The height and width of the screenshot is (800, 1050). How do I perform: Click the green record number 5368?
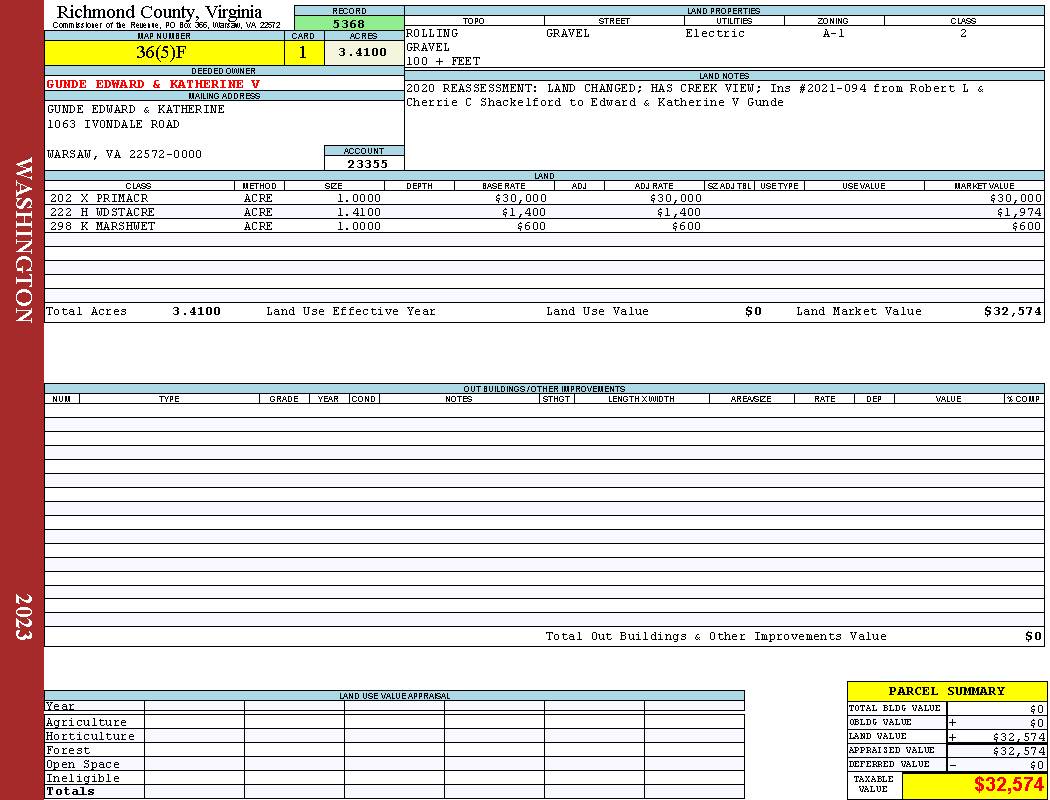[x=349, y=23]
